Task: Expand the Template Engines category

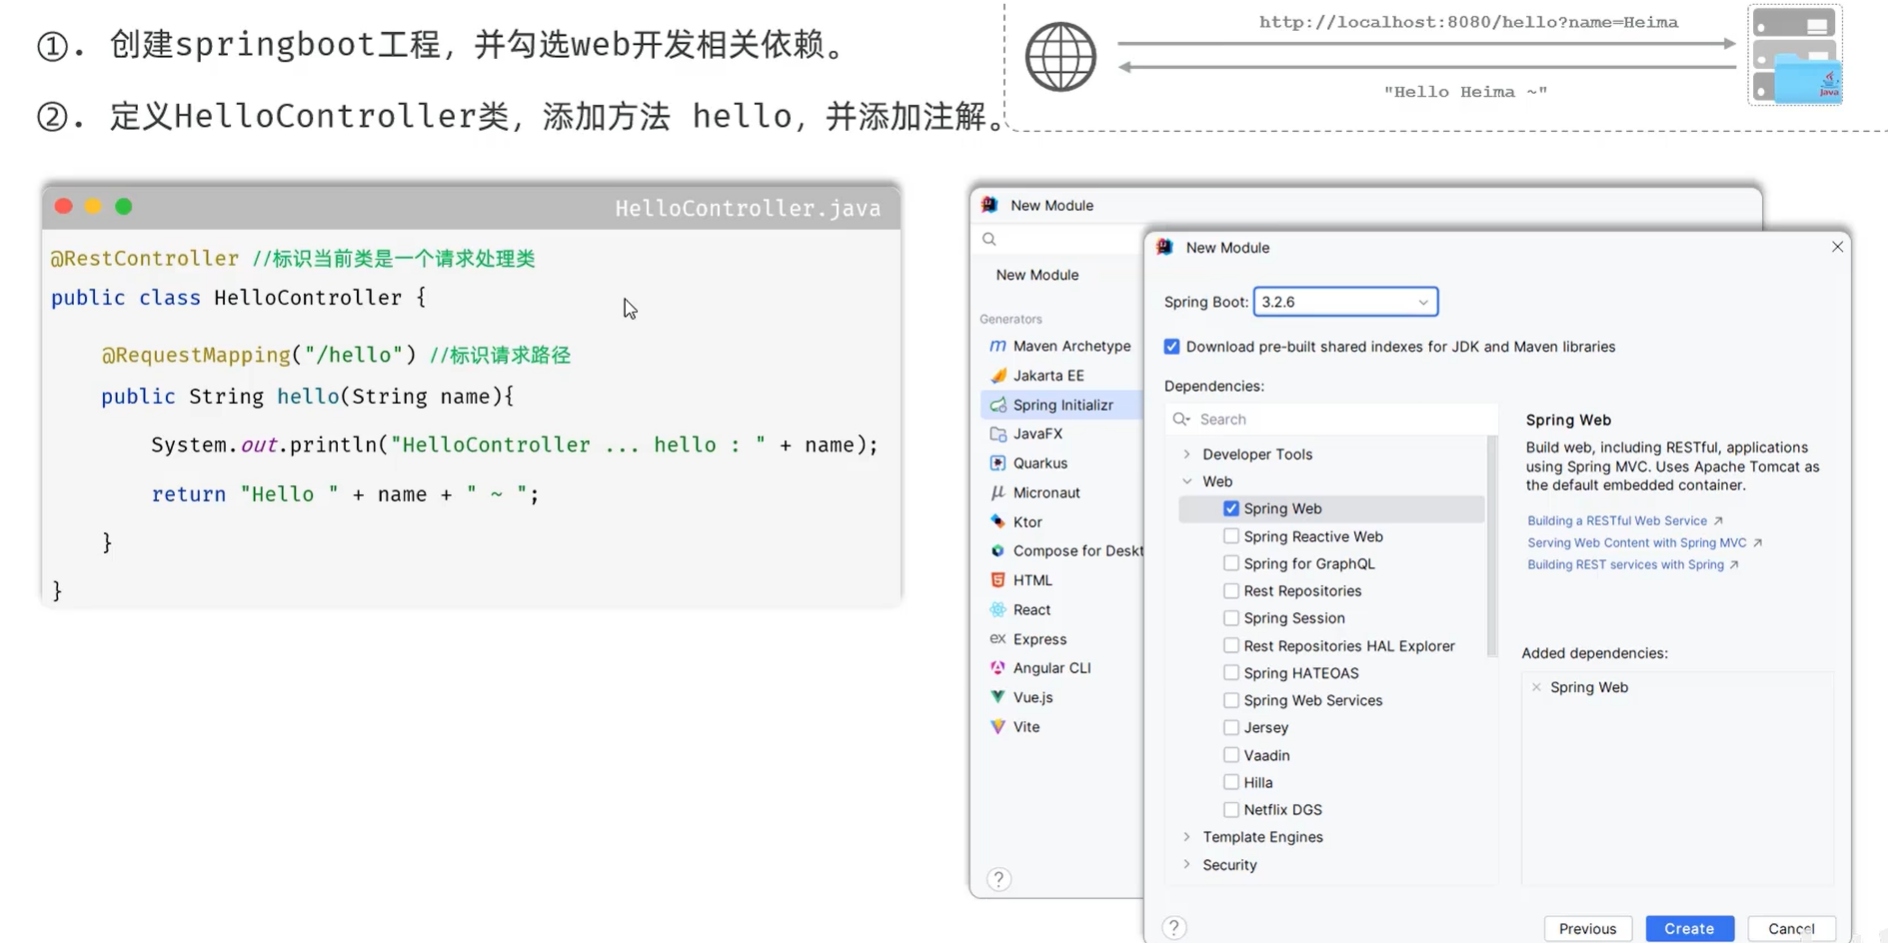Action: [x=1187, y=837]
